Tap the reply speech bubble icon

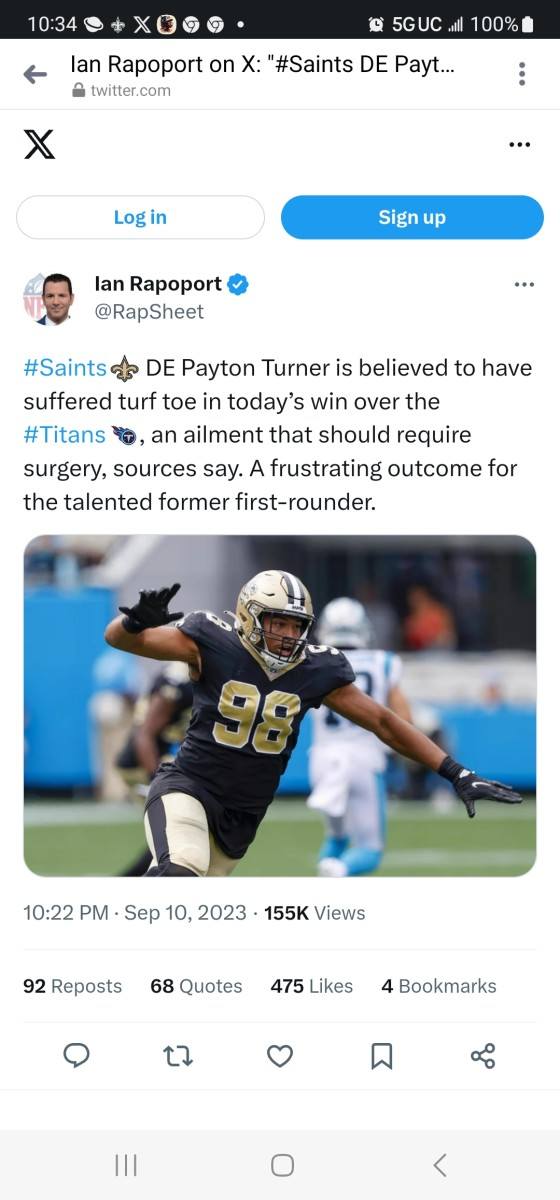coord(76,1056)
